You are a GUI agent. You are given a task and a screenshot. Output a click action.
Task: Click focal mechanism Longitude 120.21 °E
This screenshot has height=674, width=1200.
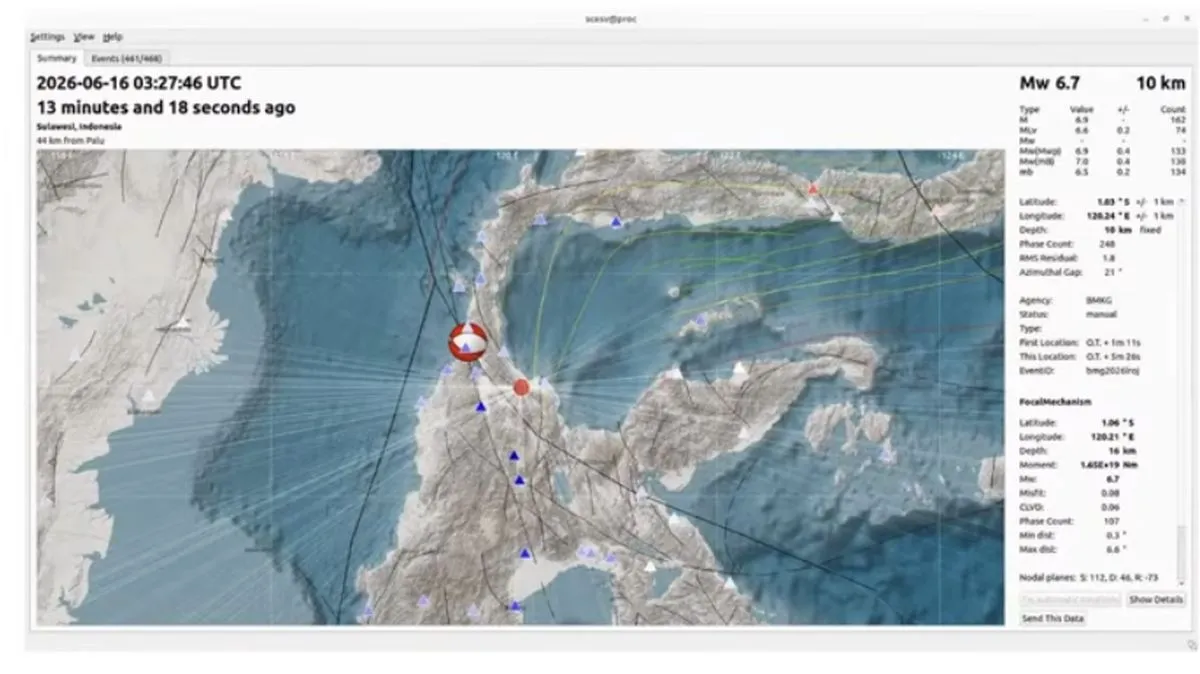coord(1114,437)
